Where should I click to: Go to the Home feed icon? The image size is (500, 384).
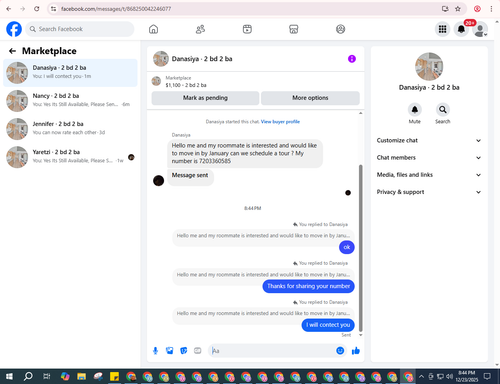153,29
